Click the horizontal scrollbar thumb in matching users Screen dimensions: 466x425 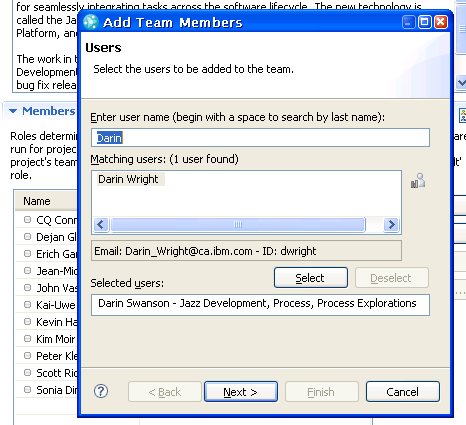238,225
